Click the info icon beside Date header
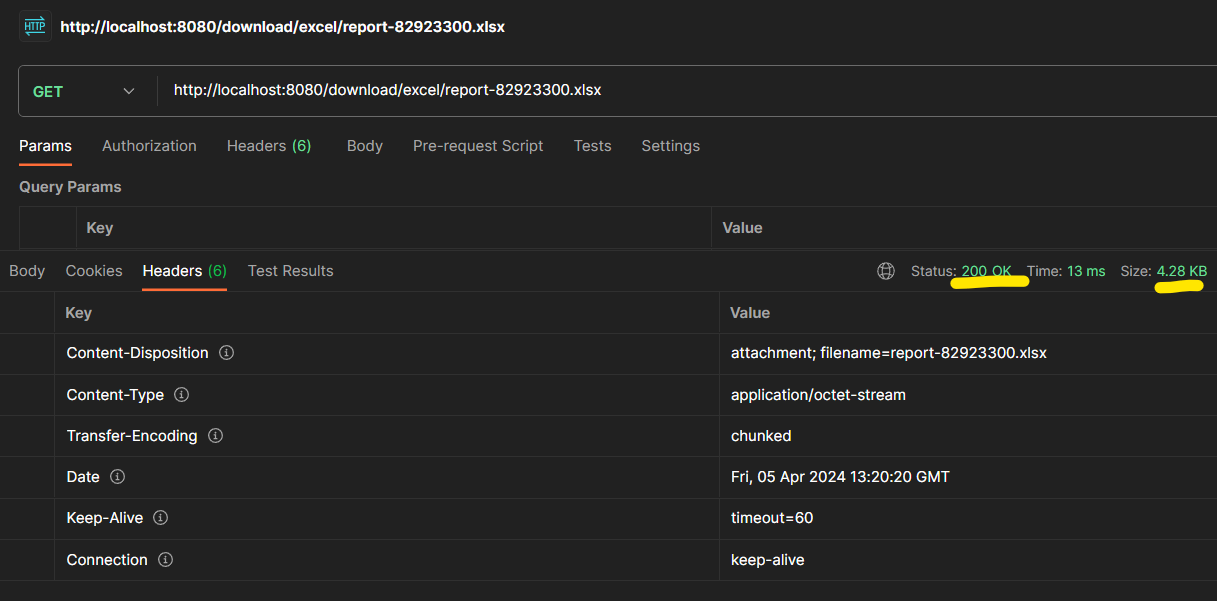This screenshot has width=1217, height=601. point(118,476)
